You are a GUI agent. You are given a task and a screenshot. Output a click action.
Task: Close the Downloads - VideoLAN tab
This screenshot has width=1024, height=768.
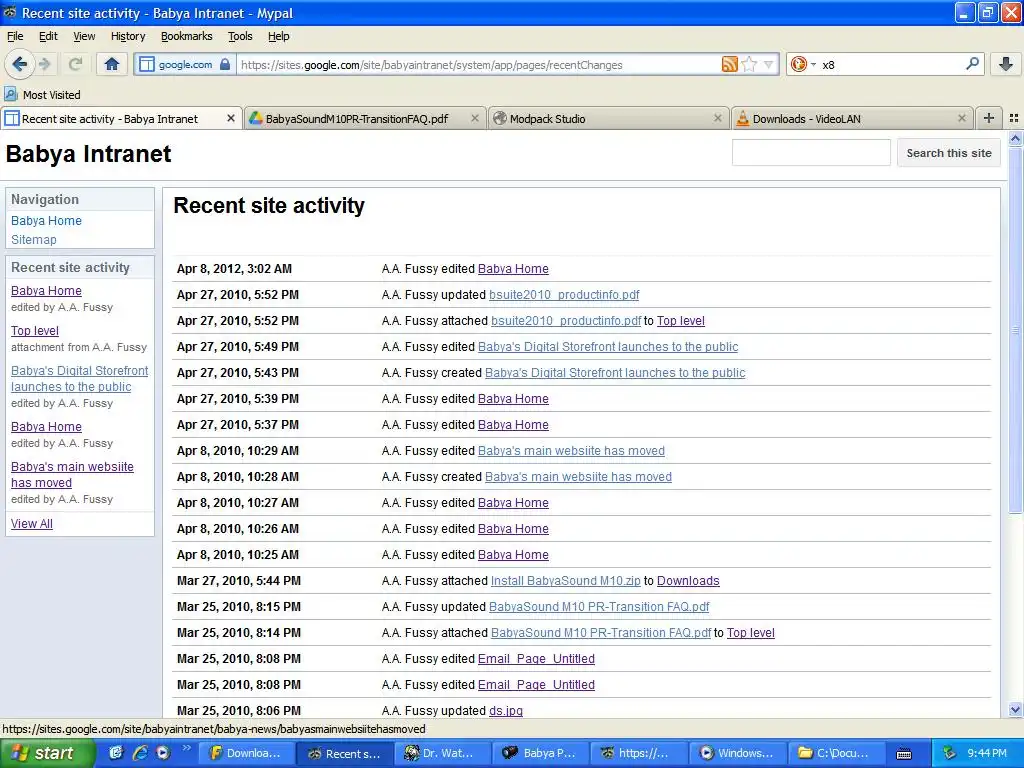tap(961, 118)
